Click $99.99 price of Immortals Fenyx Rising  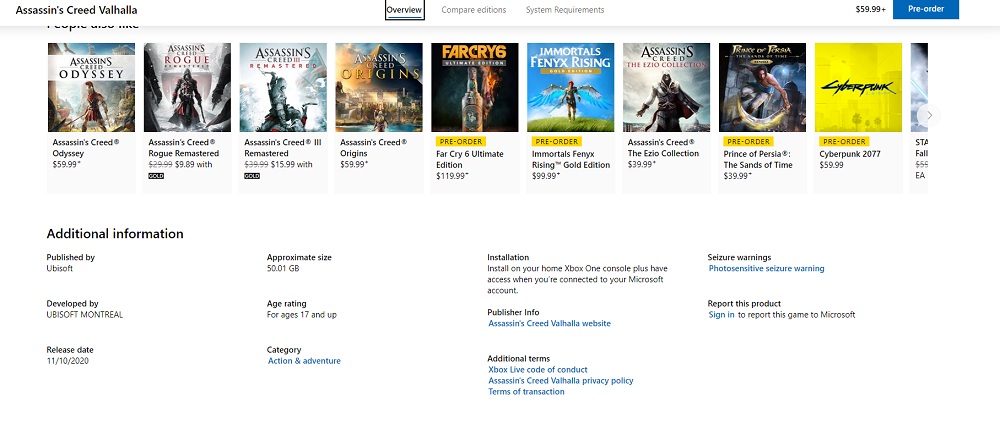(x=546, y=176)
